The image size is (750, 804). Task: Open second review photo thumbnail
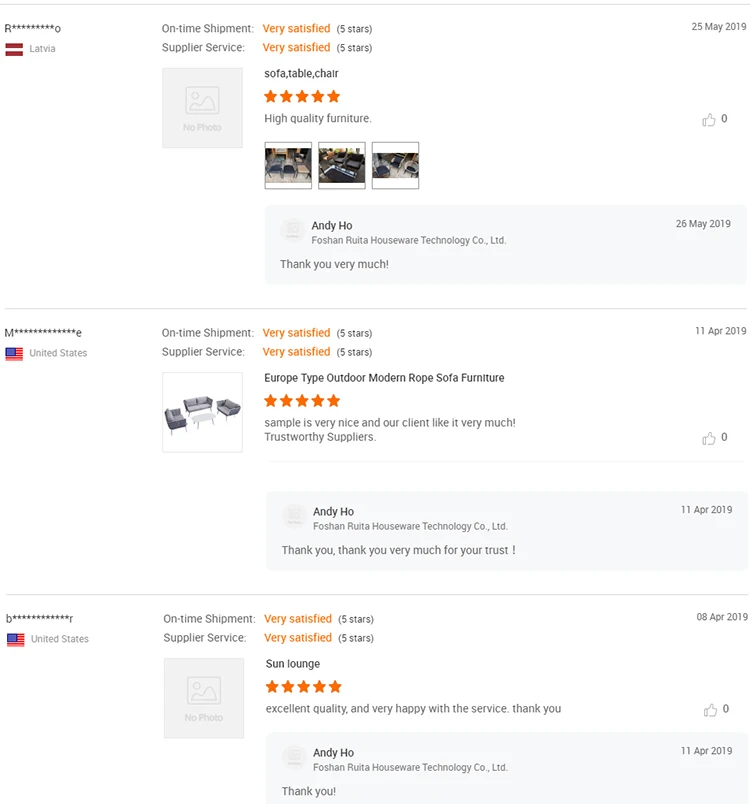342,165
